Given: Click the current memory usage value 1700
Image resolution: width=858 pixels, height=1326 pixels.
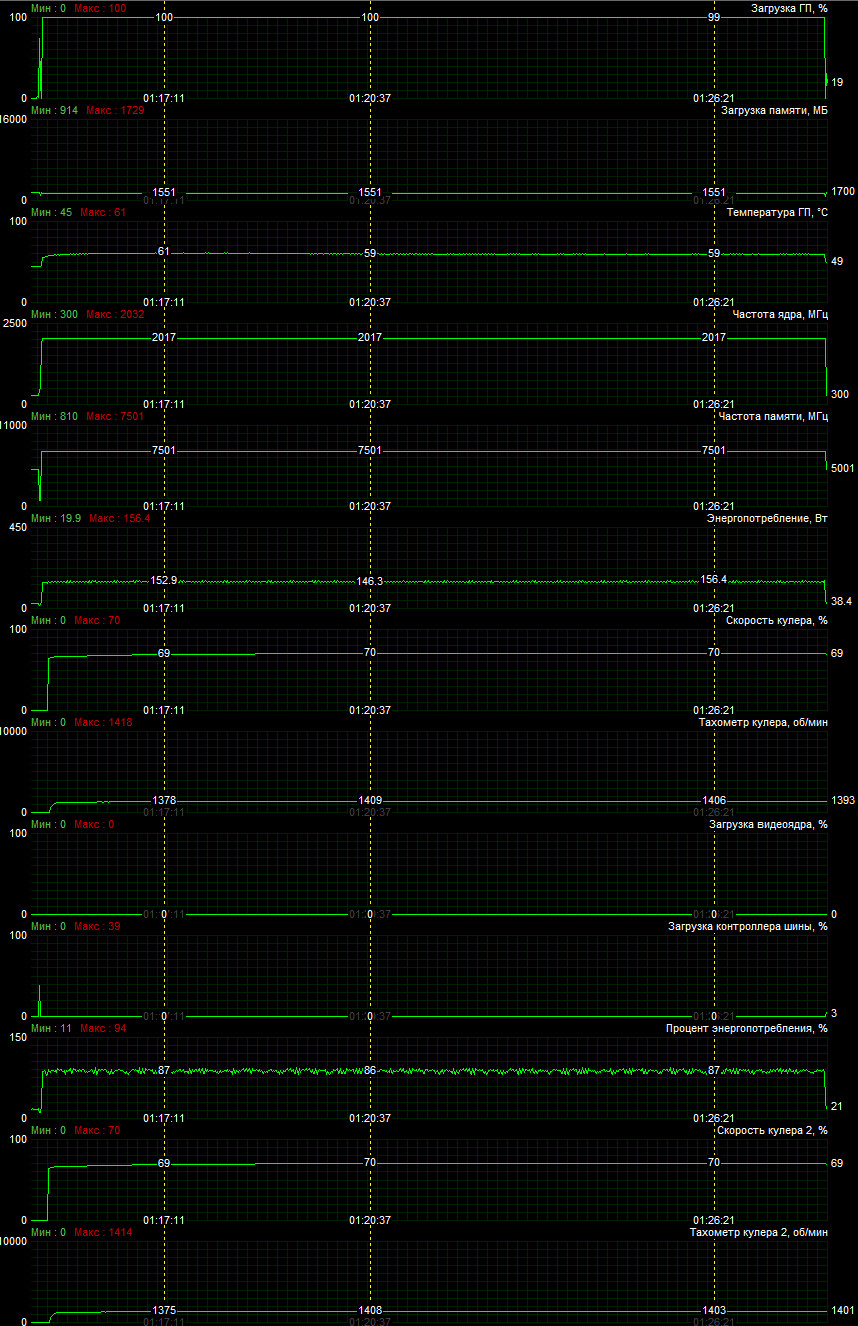Looking at the screenshot, I should 843,191.
